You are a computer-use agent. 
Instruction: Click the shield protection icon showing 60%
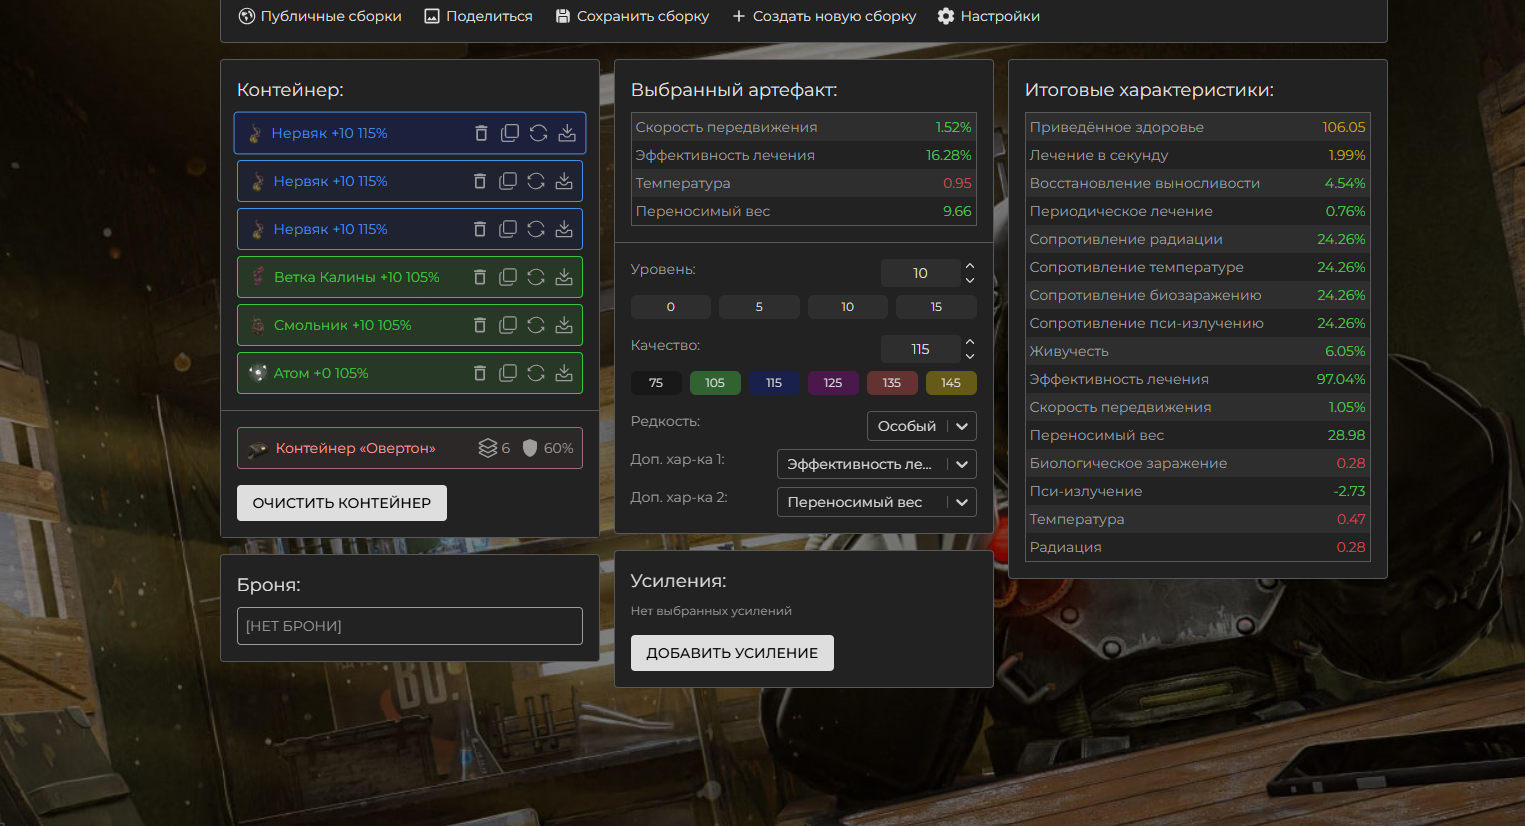point(530,448)
